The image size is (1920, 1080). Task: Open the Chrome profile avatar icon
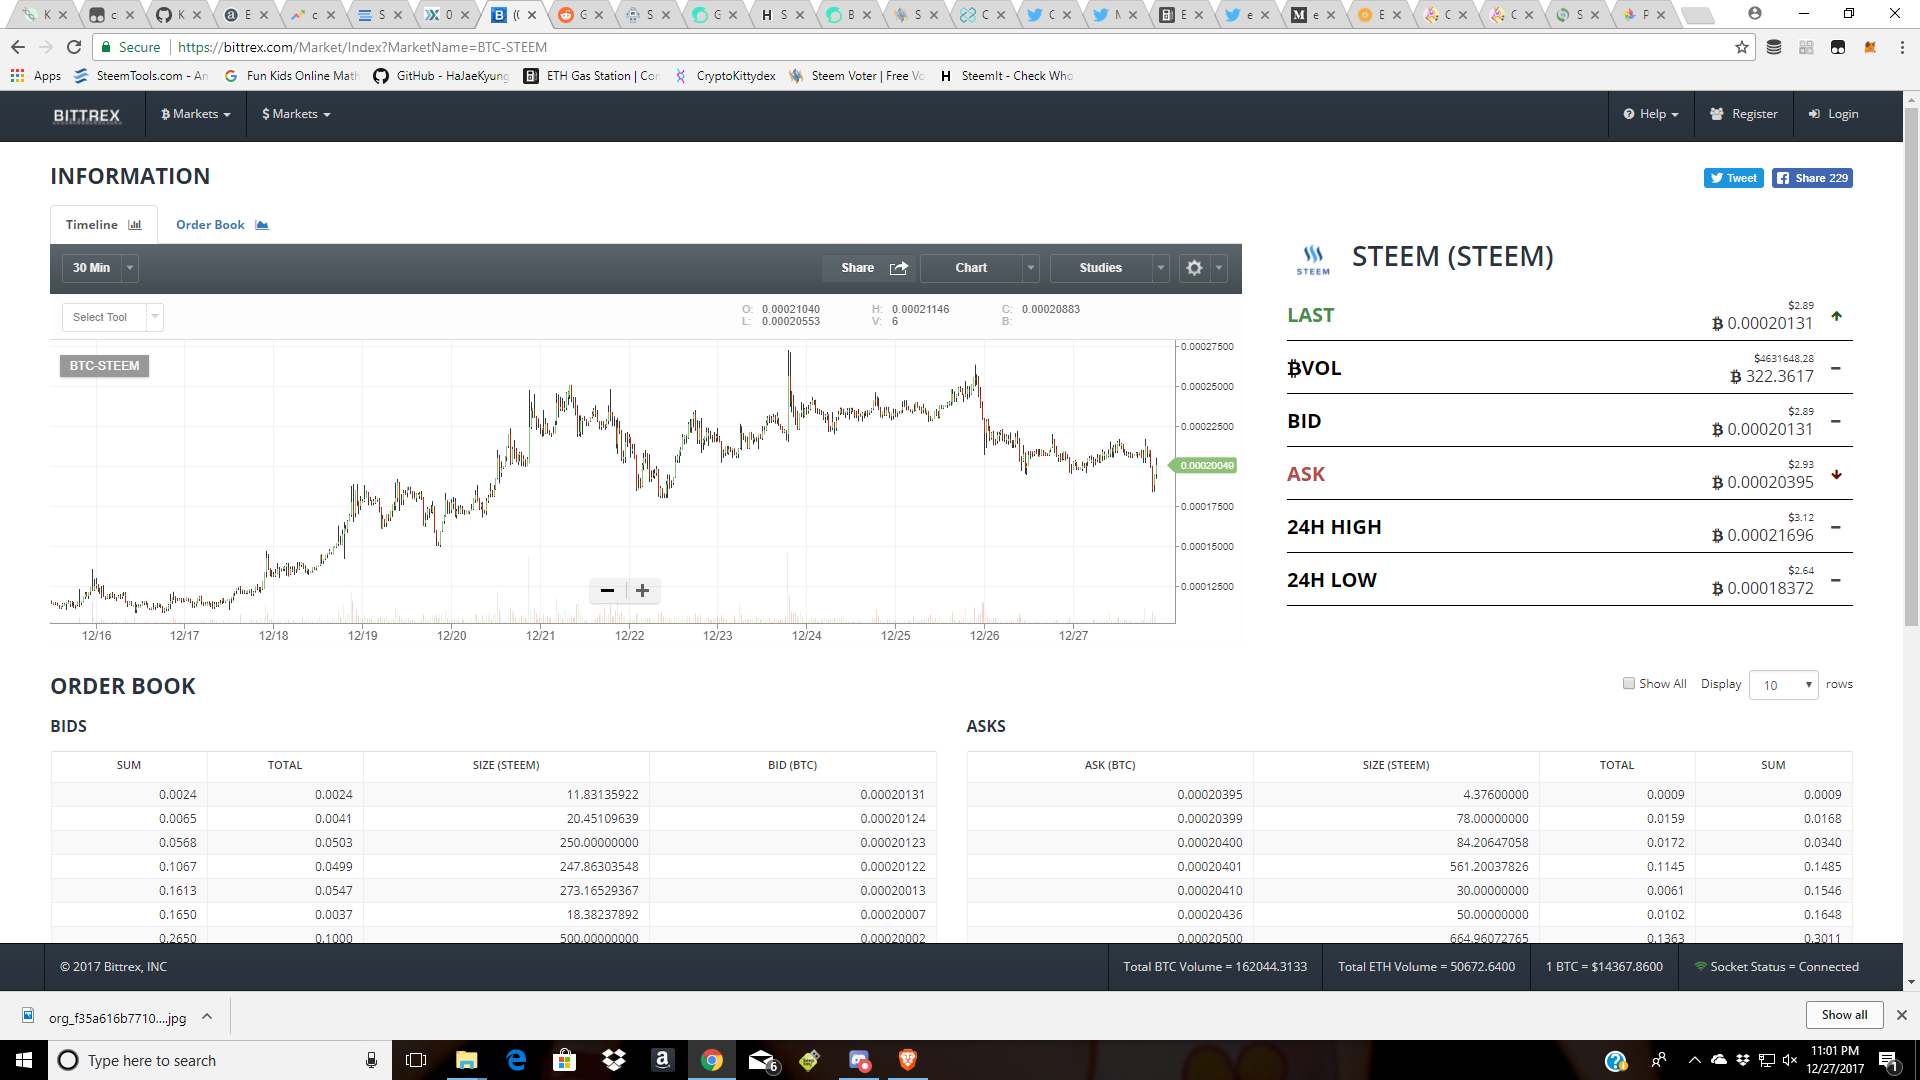tap(1755, 14)
